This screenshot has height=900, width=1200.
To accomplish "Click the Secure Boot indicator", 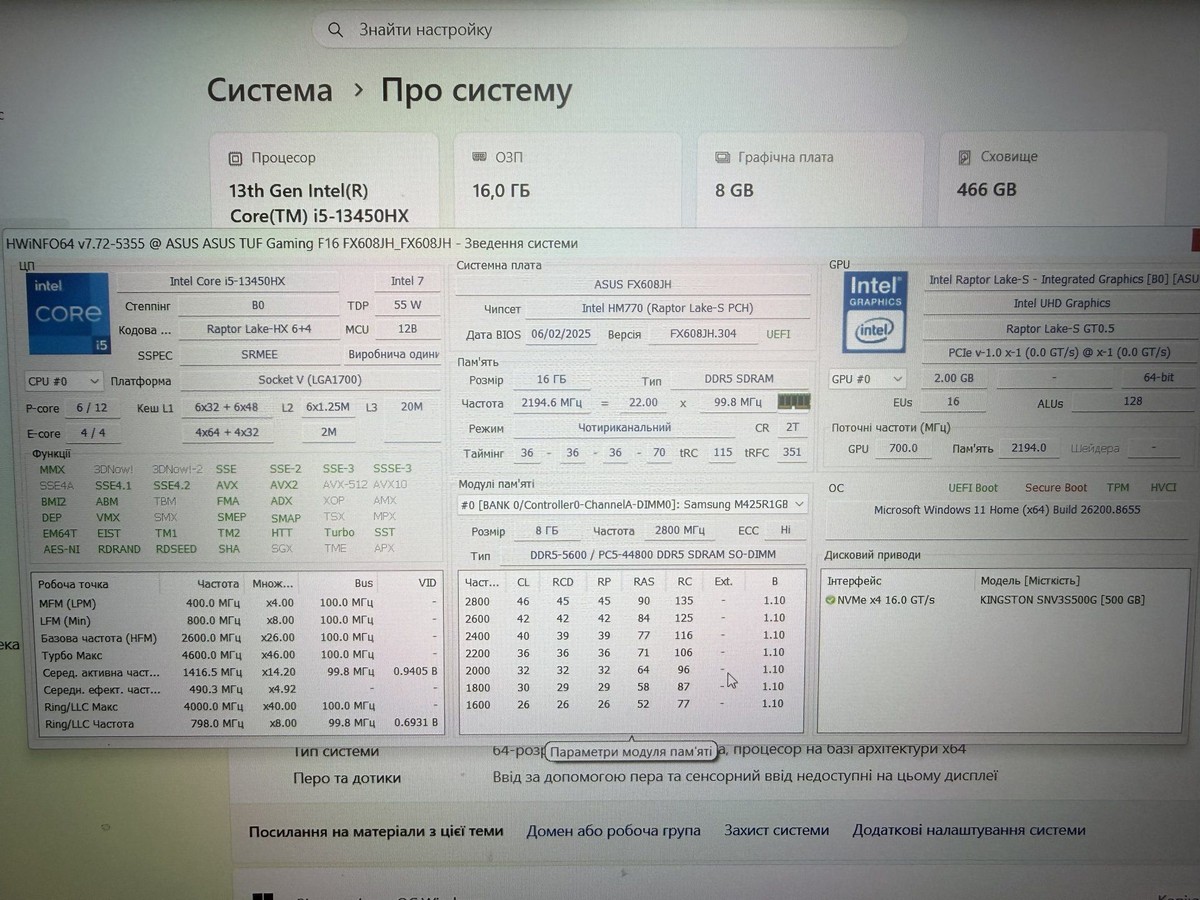I will [x=1055, y=488].
